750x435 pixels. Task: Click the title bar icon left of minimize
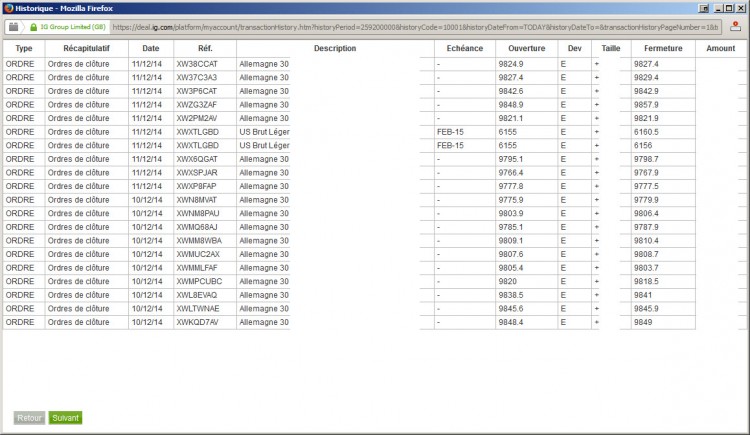click(704, 8)
